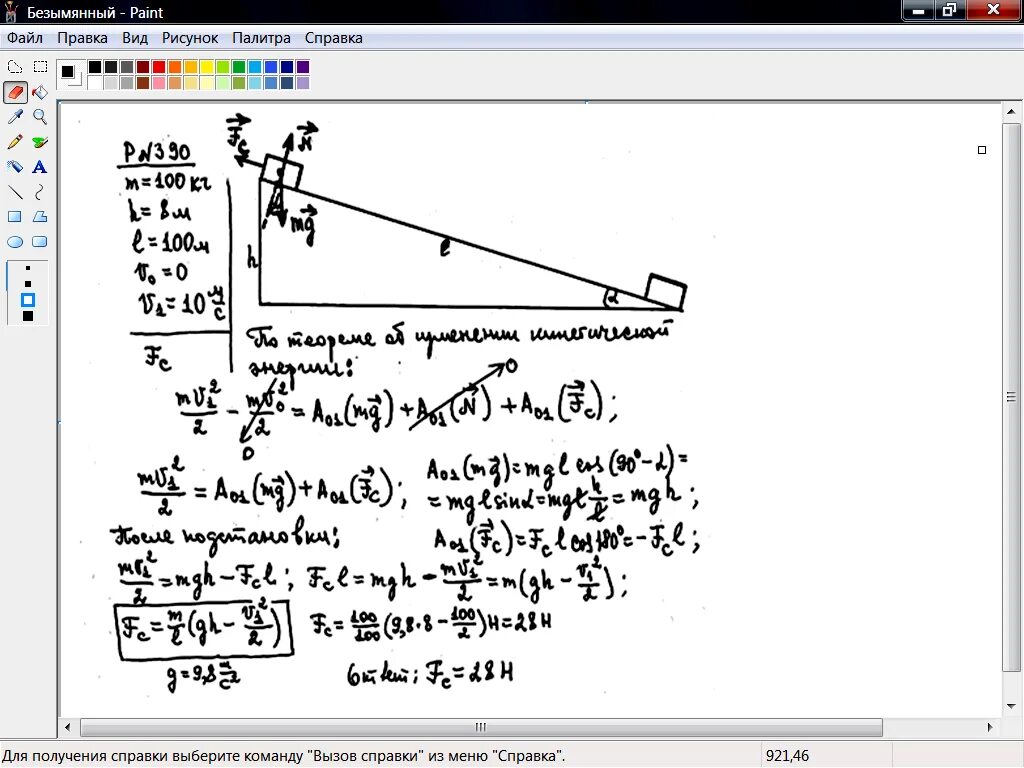Open the Рисунок menu
Image resolution: width=1024 pixels, height=768 pixels.
pyautogui.click(x=190, y=38)
